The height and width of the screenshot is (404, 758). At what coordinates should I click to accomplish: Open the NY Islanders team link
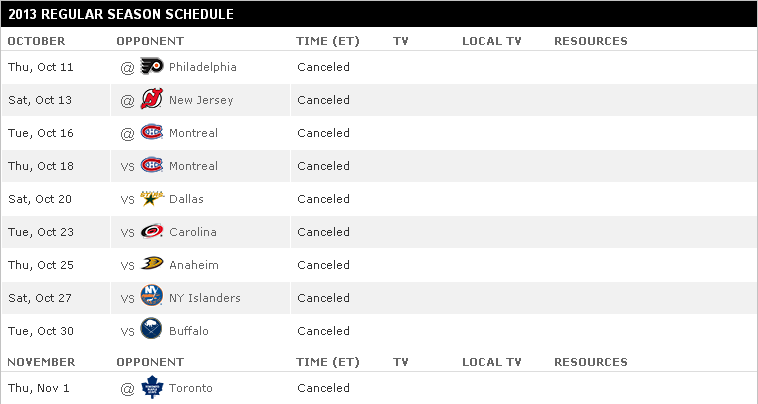(x=204, y=298)
